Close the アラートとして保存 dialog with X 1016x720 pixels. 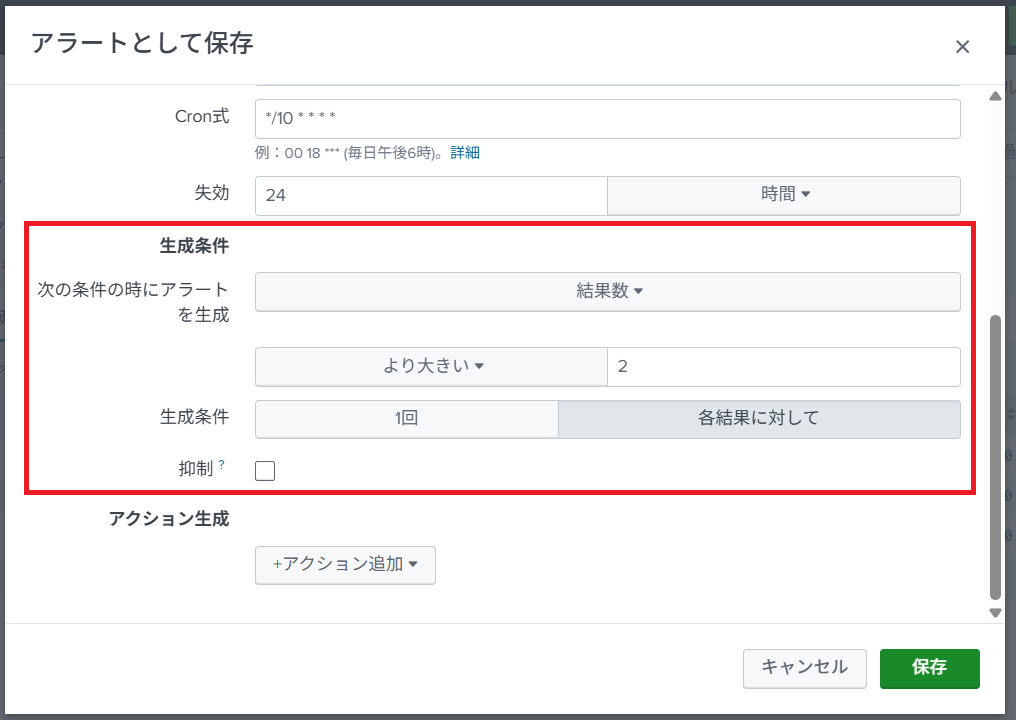pyautogui.click(x=962, y=46)
